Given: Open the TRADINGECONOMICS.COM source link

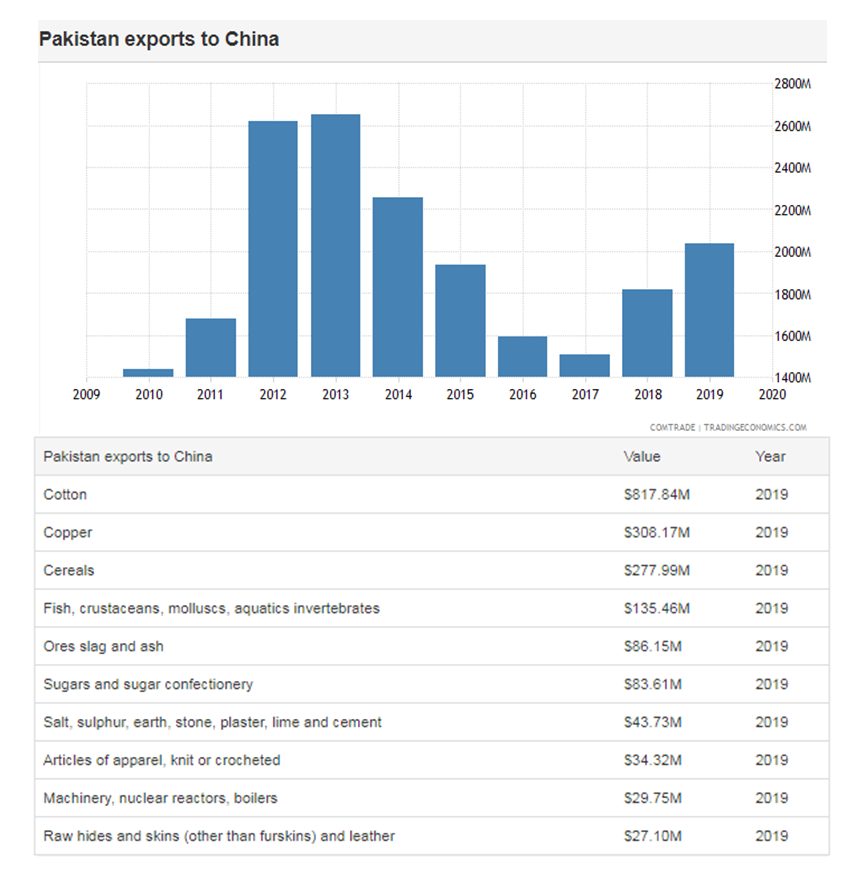Looking at the screenshot, I should [x=754, y=428].
